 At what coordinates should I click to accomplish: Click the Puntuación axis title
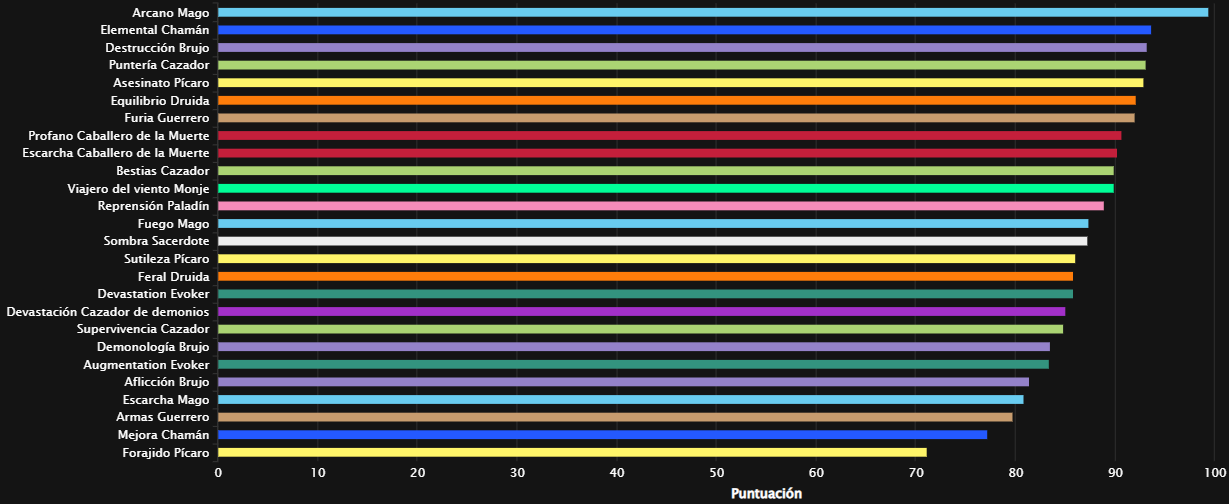766,493
